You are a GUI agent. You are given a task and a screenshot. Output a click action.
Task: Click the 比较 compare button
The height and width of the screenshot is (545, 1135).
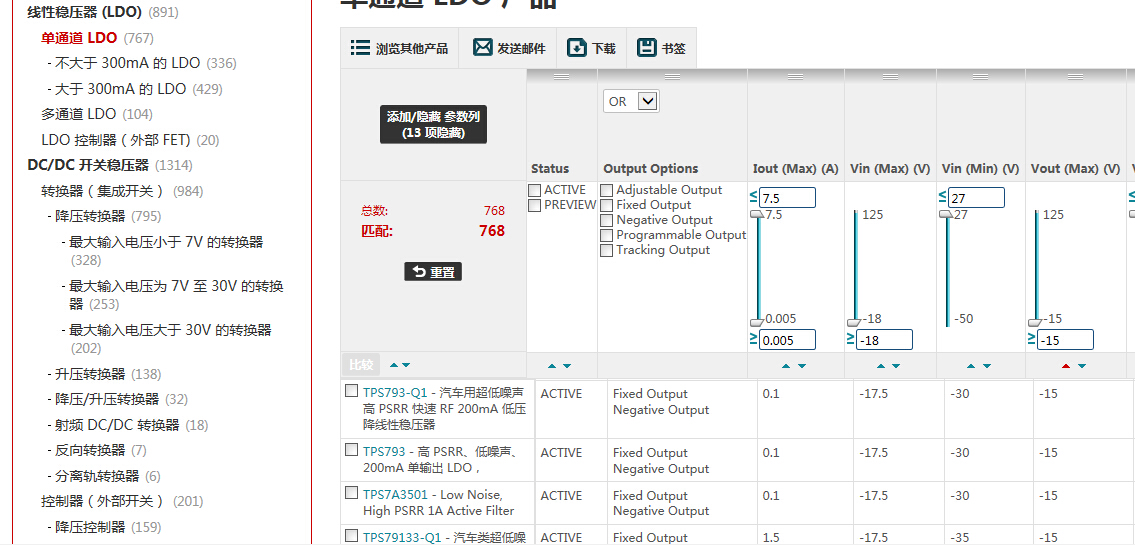tap(361, 365)
